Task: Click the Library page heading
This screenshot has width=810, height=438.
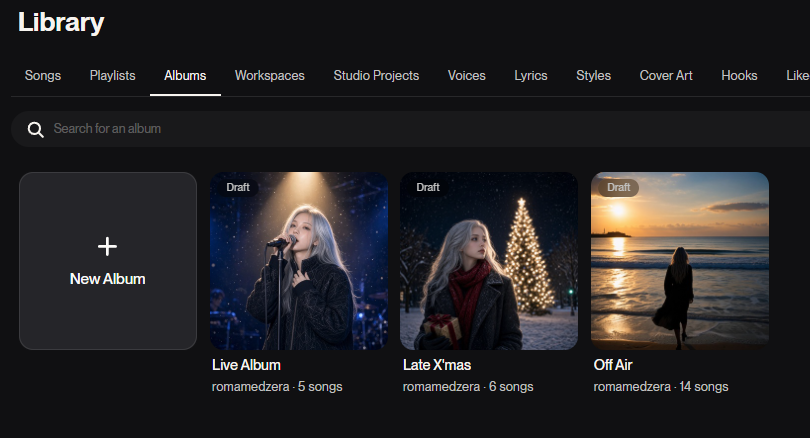Action: 61,23
